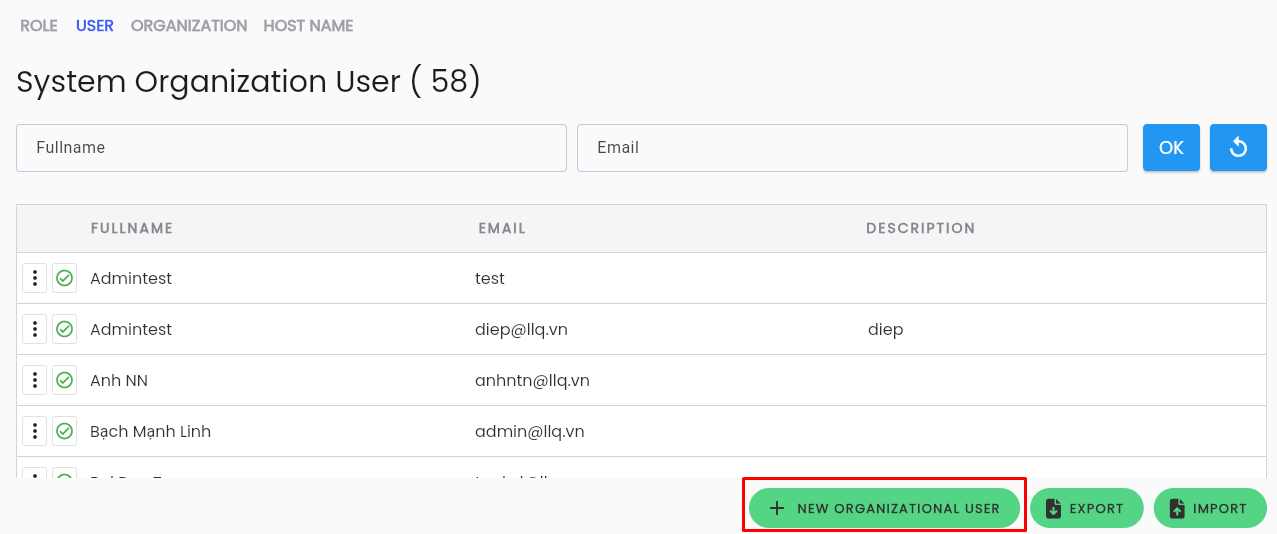The width and height of the screenshot is (1277, 534).
Task: Toggle the active status check for Bạch Mạnh Linh
Action: tap(65, 431)
